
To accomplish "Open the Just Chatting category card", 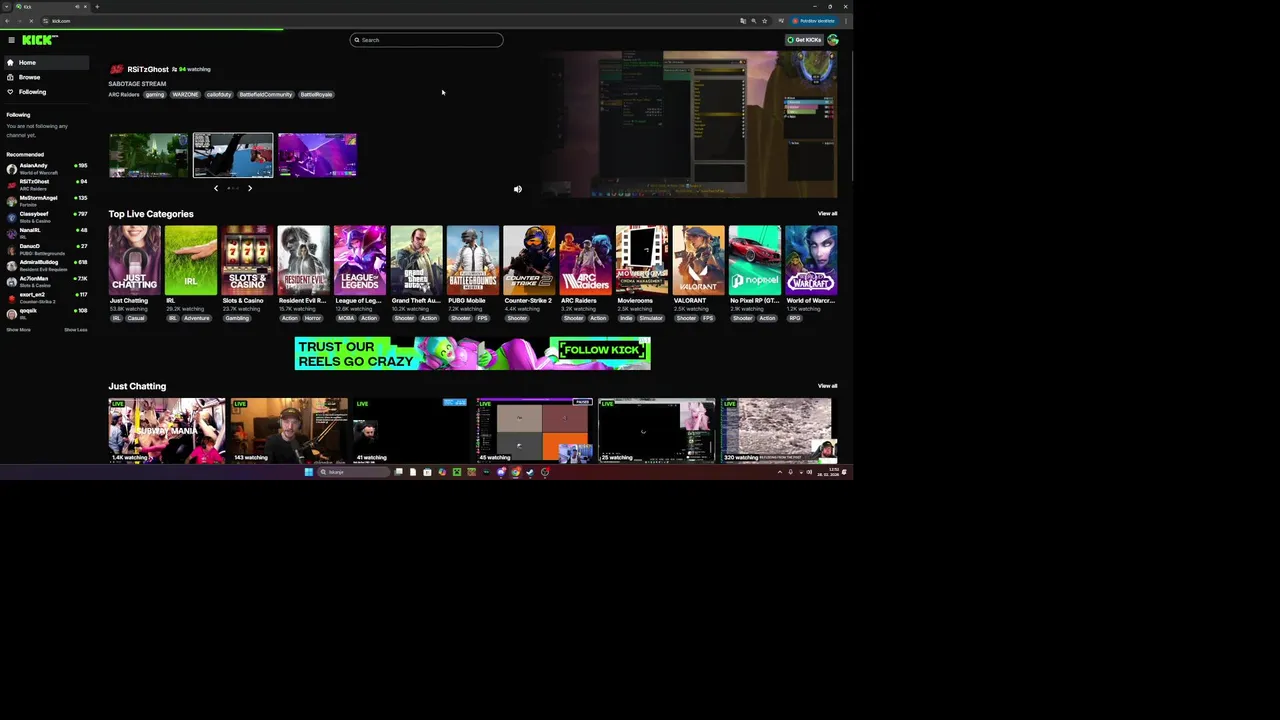I will pos(134,260).
